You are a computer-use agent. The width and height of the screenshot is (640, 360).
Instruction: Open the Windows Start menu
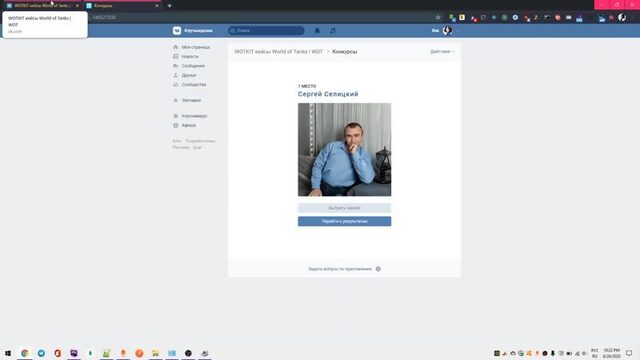click(x=8, y=353)
